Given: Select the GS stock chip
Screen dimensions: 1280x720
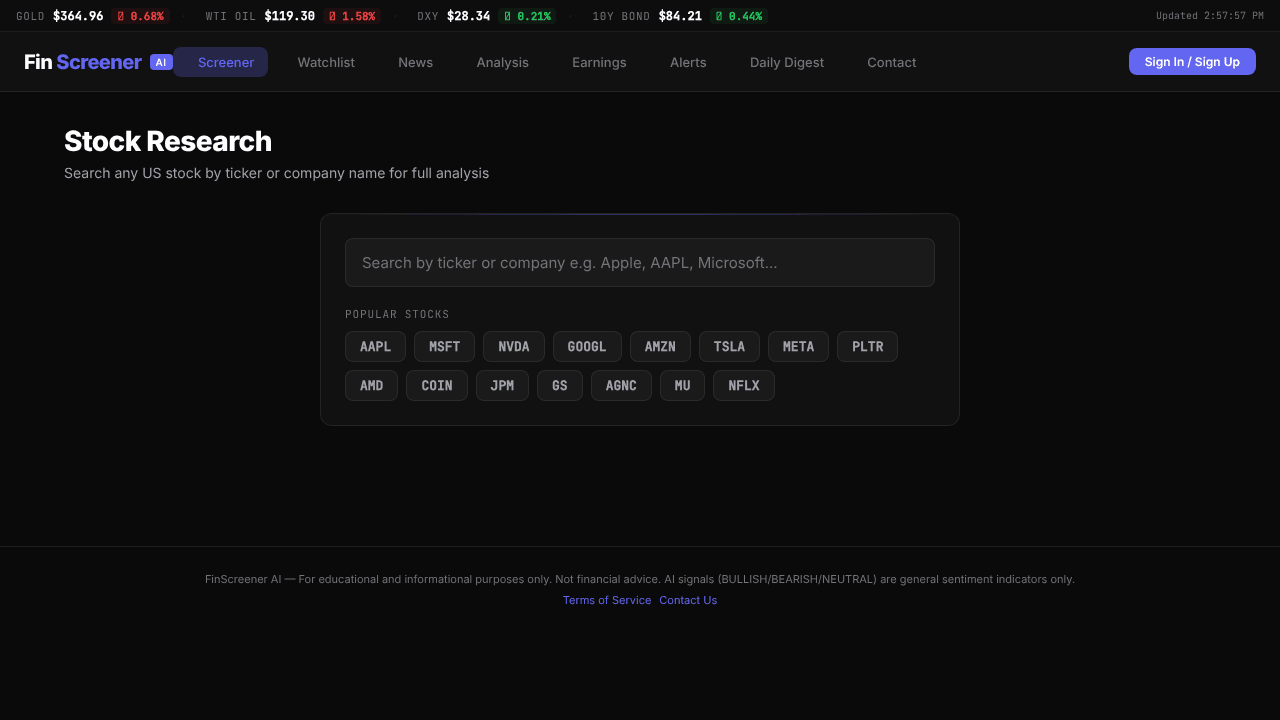Looking at the screenshot, I should pos(560,385).
